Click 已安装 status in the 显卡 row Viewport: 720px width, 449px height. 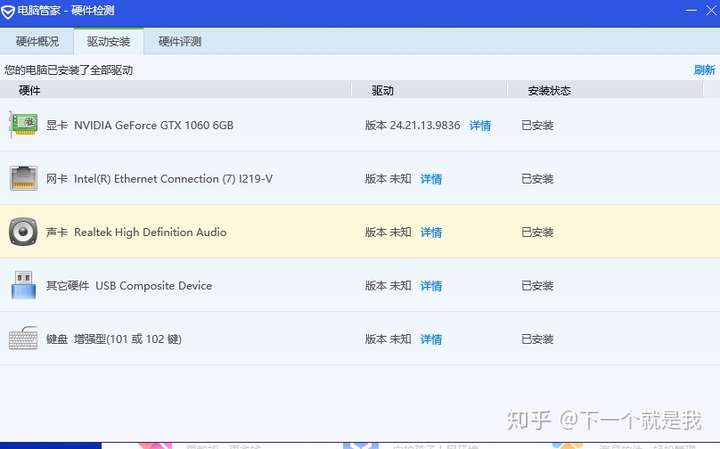tap(537, 125)
